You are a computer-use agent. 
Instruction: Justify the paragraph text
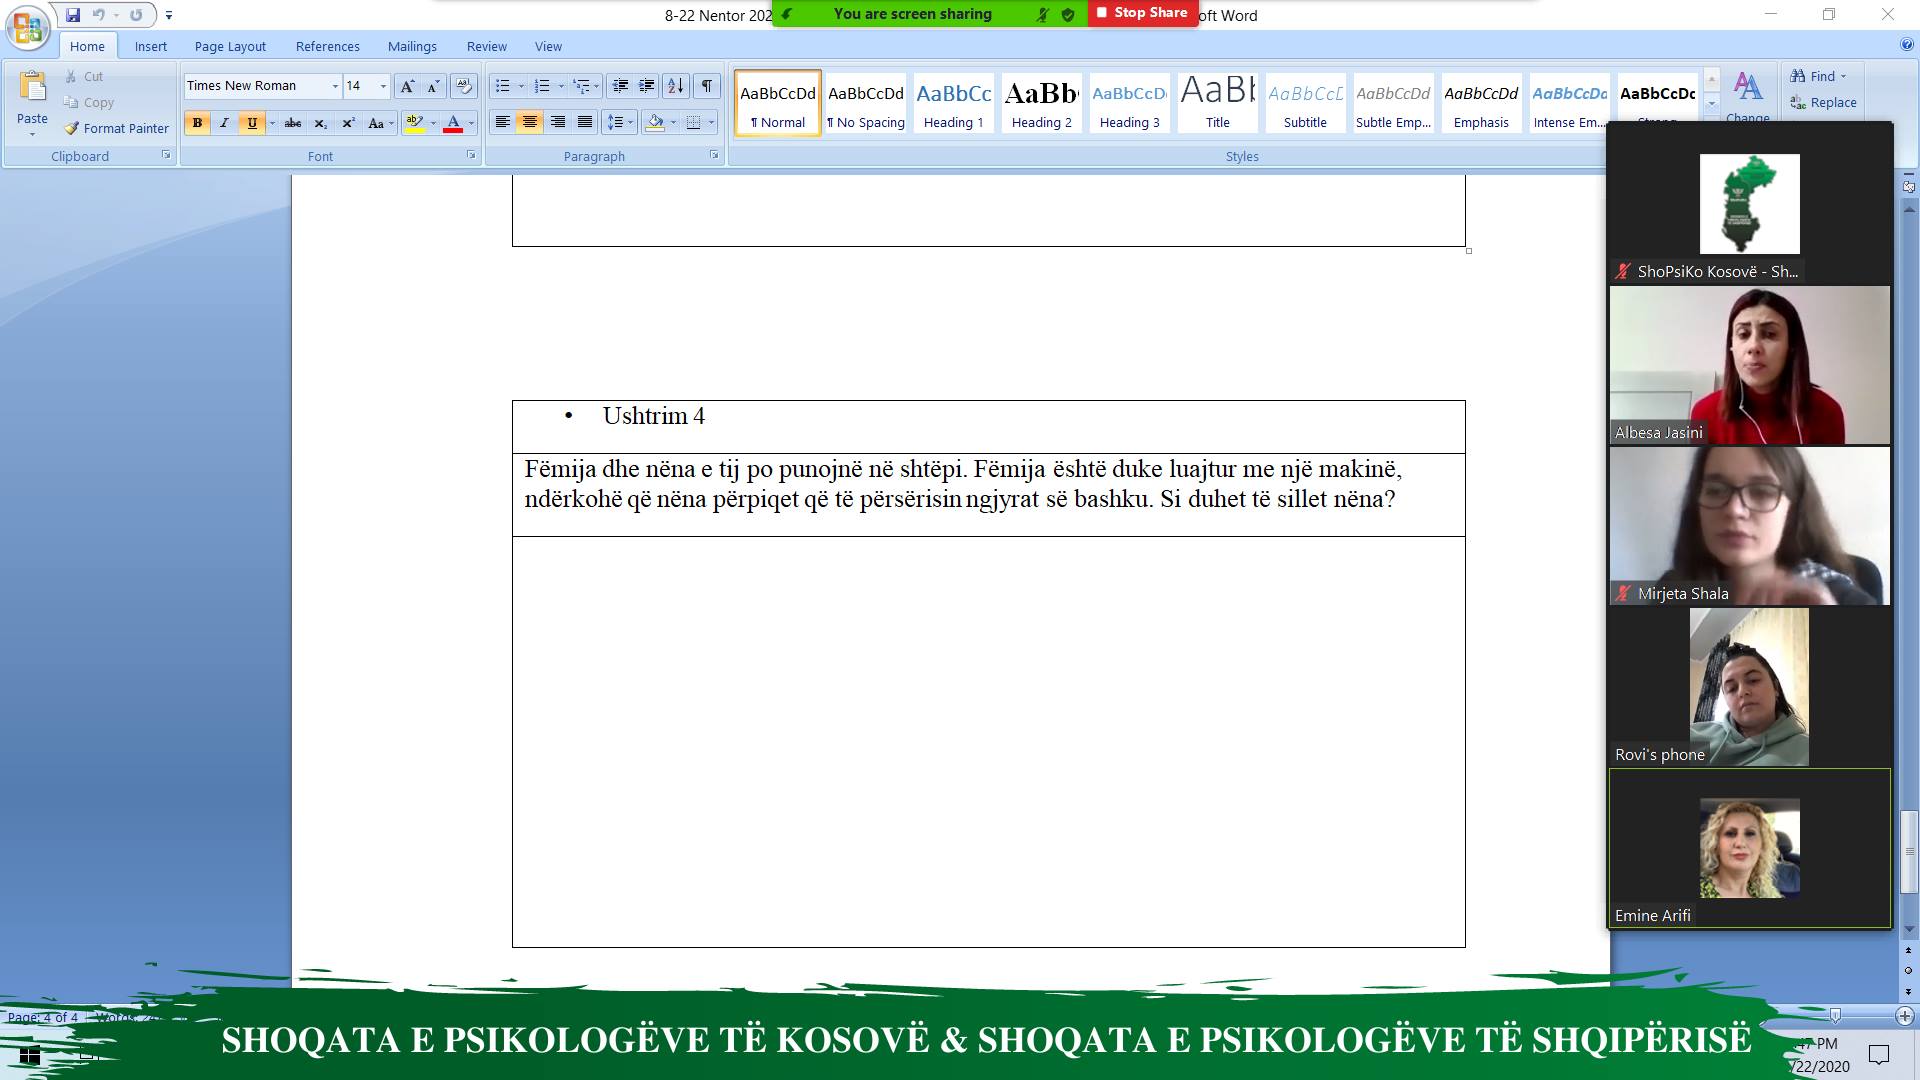point(585,123)
